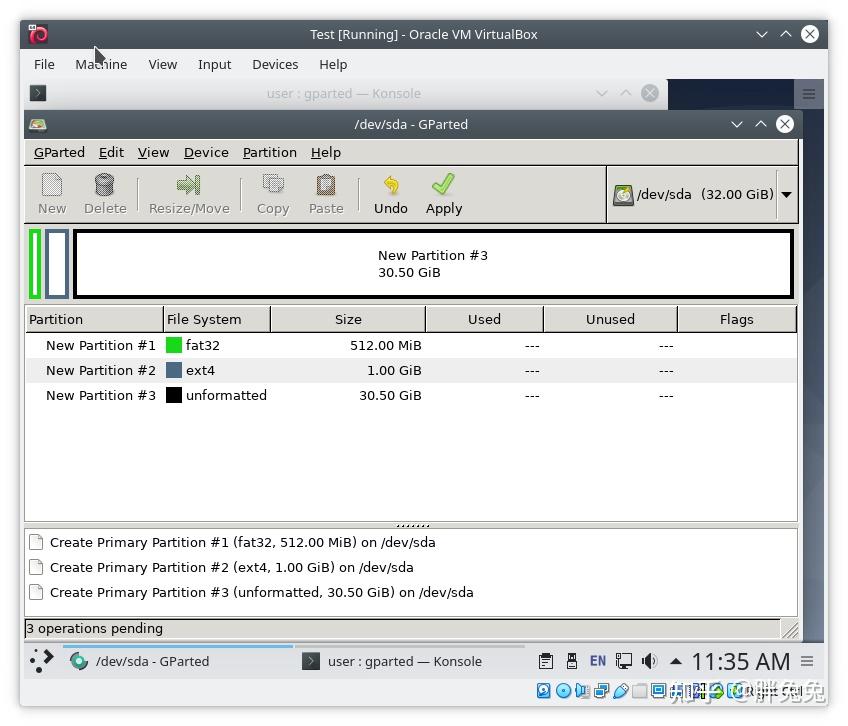
Task: Open the Konsole hamburger menu
Action: pos(809,94)
